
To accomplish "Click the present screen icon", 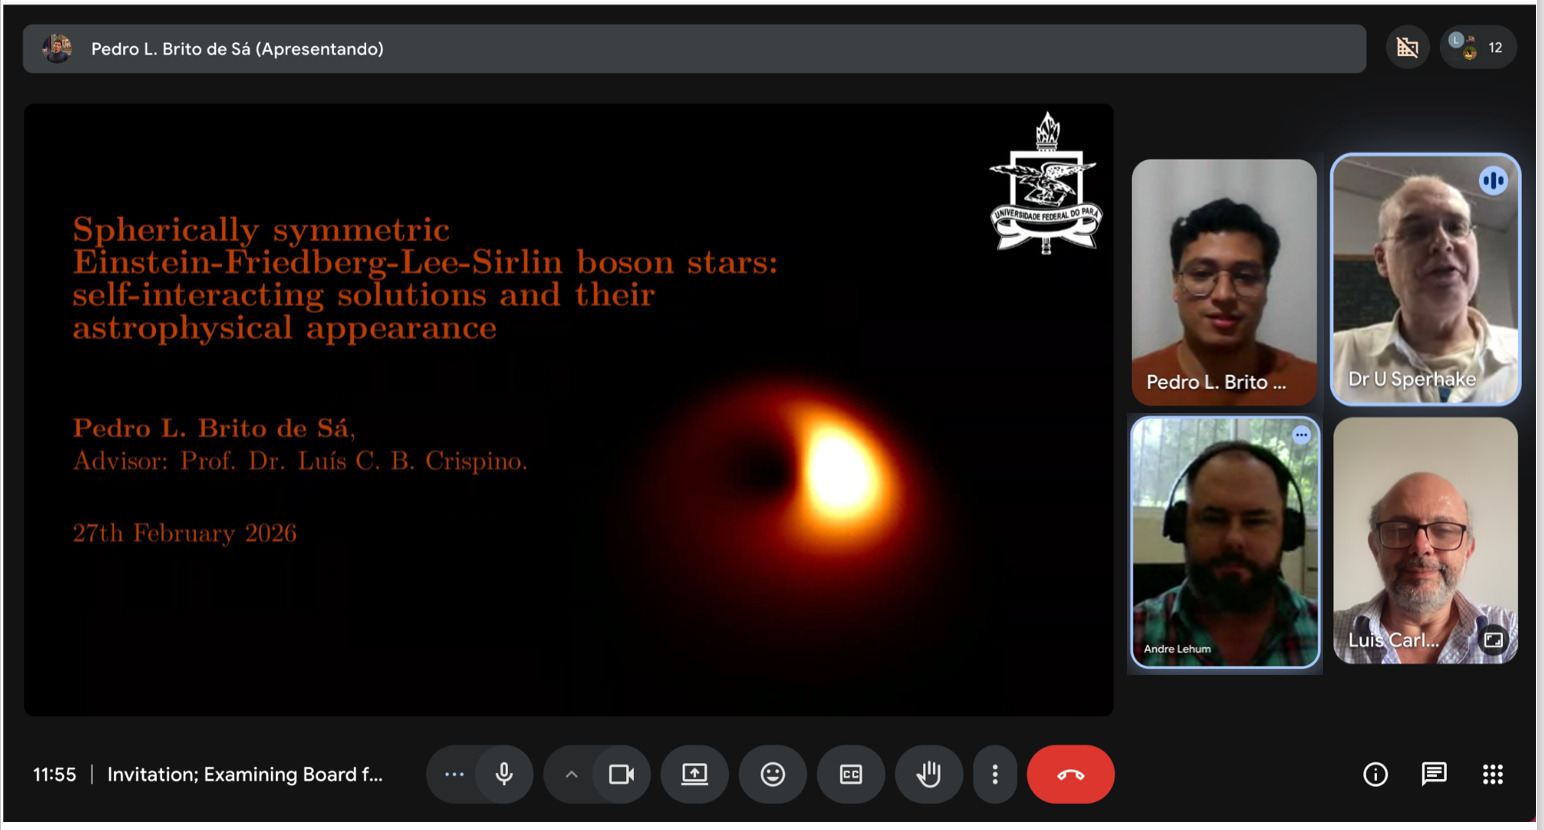I will tap(694, 774).
